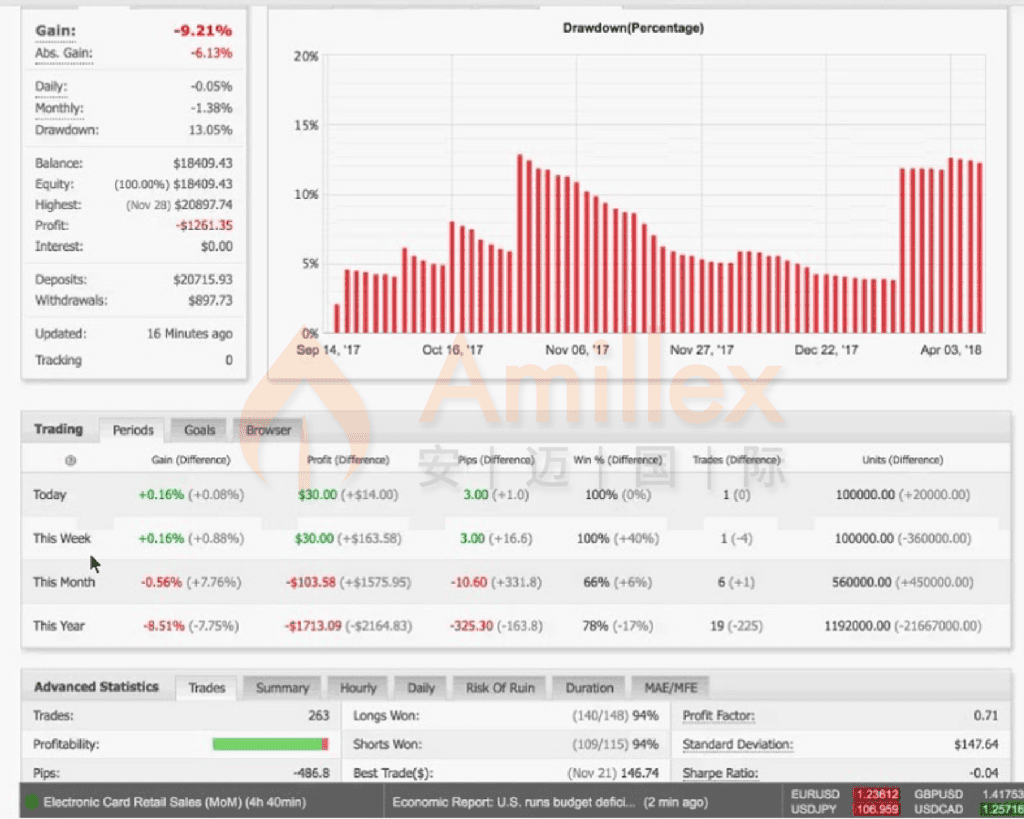Click the green calendar icon in bottom ticker
The width and height of the screenshot is (1024, 819).
tap(31, 802)
